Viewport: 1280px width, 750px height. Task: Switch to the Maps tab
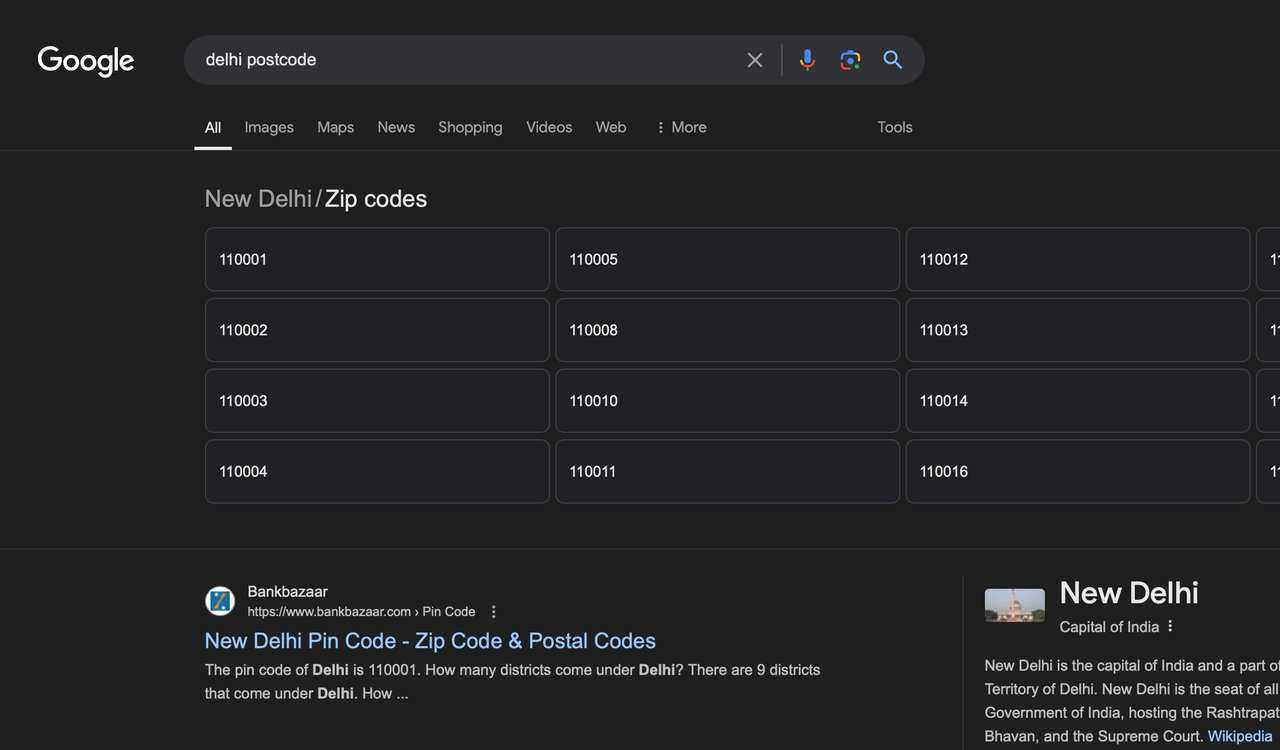pyautogui.click(x=335, y=127)
